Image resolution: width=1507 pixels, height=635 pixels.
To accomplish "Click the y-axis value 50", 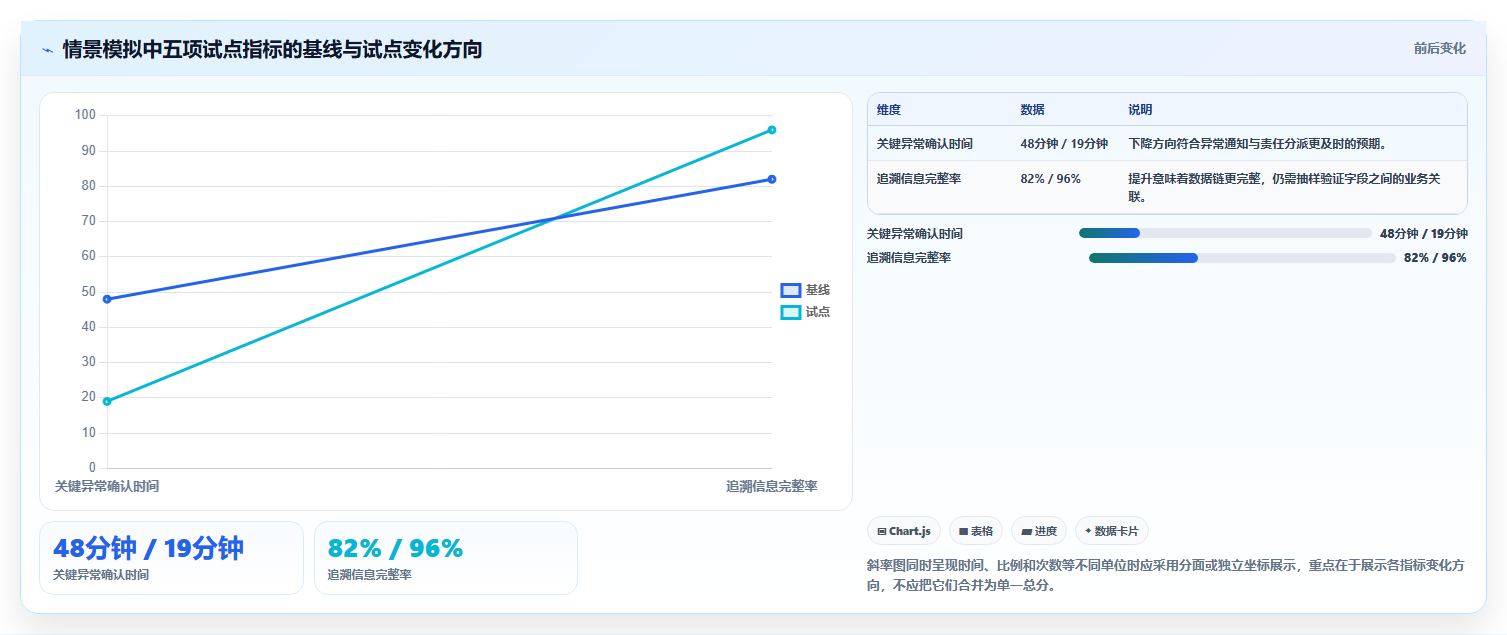I will point(89,292).
